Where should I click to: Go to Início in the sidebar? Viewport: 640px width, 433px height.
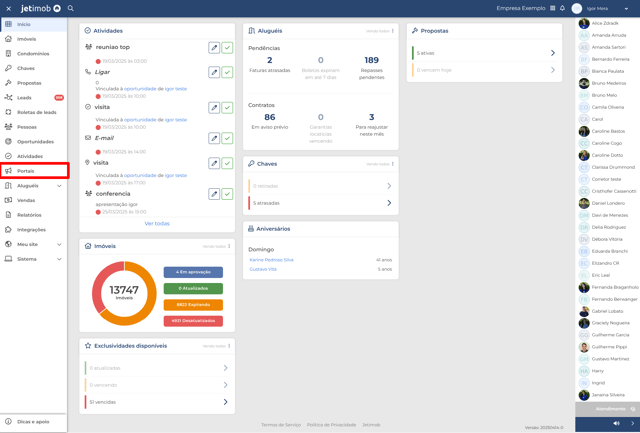33,24
